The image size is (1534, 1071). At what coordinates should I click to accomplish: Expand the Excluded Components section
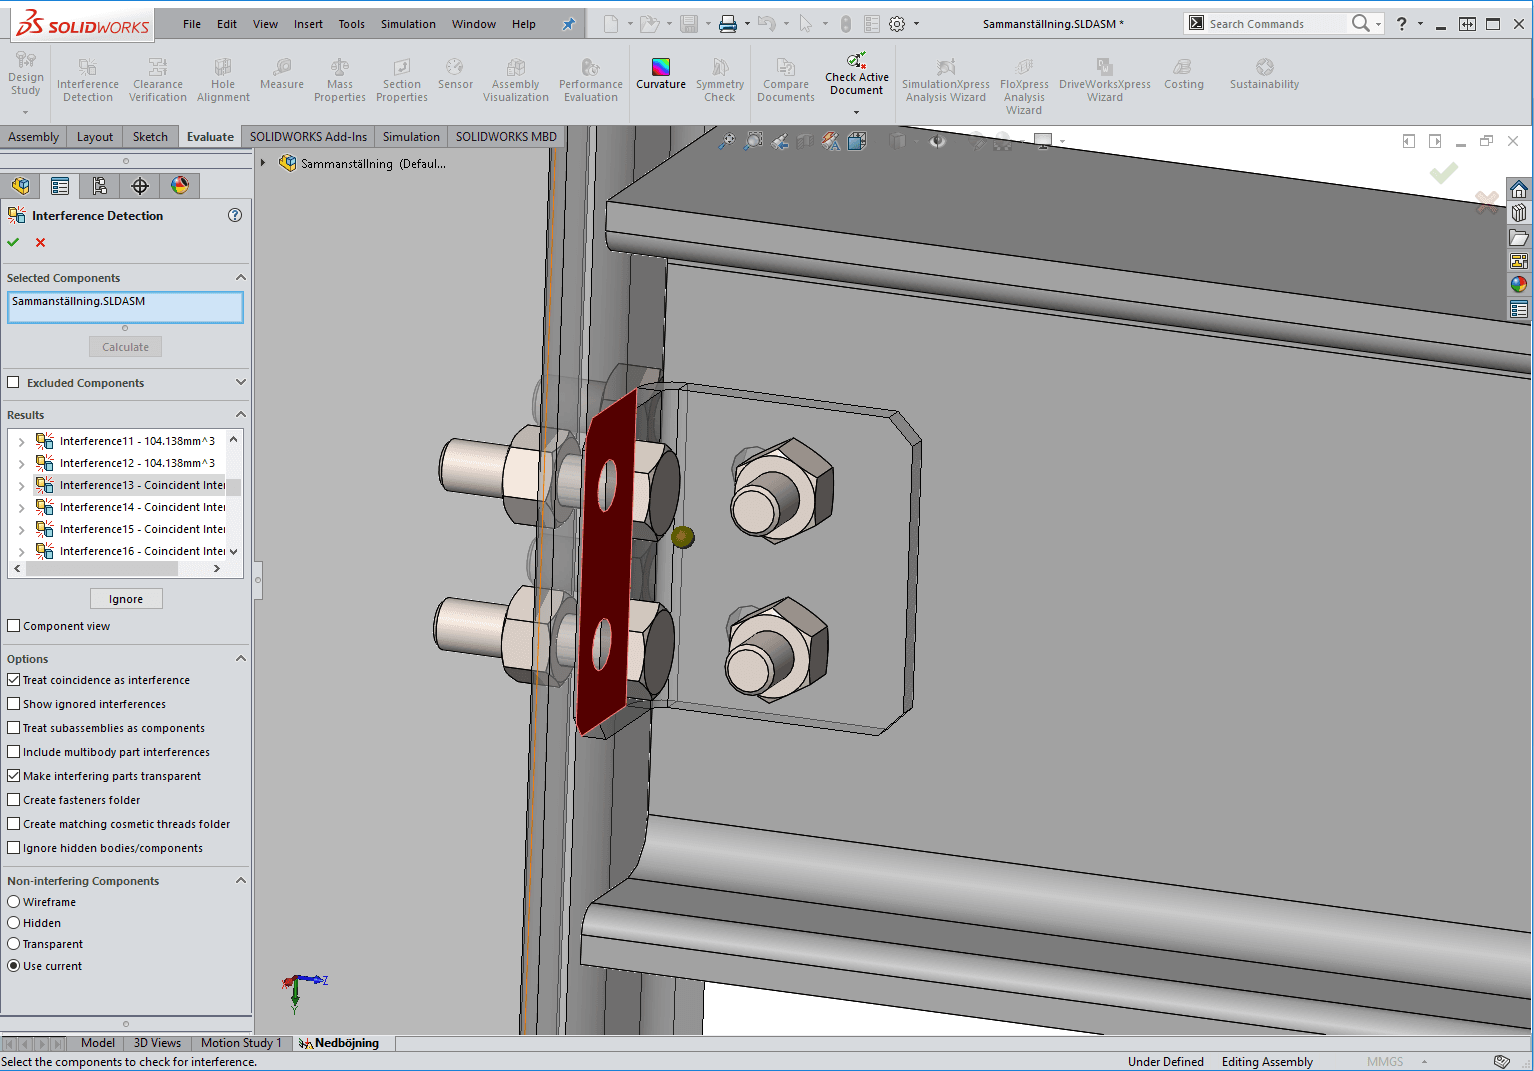240,382
